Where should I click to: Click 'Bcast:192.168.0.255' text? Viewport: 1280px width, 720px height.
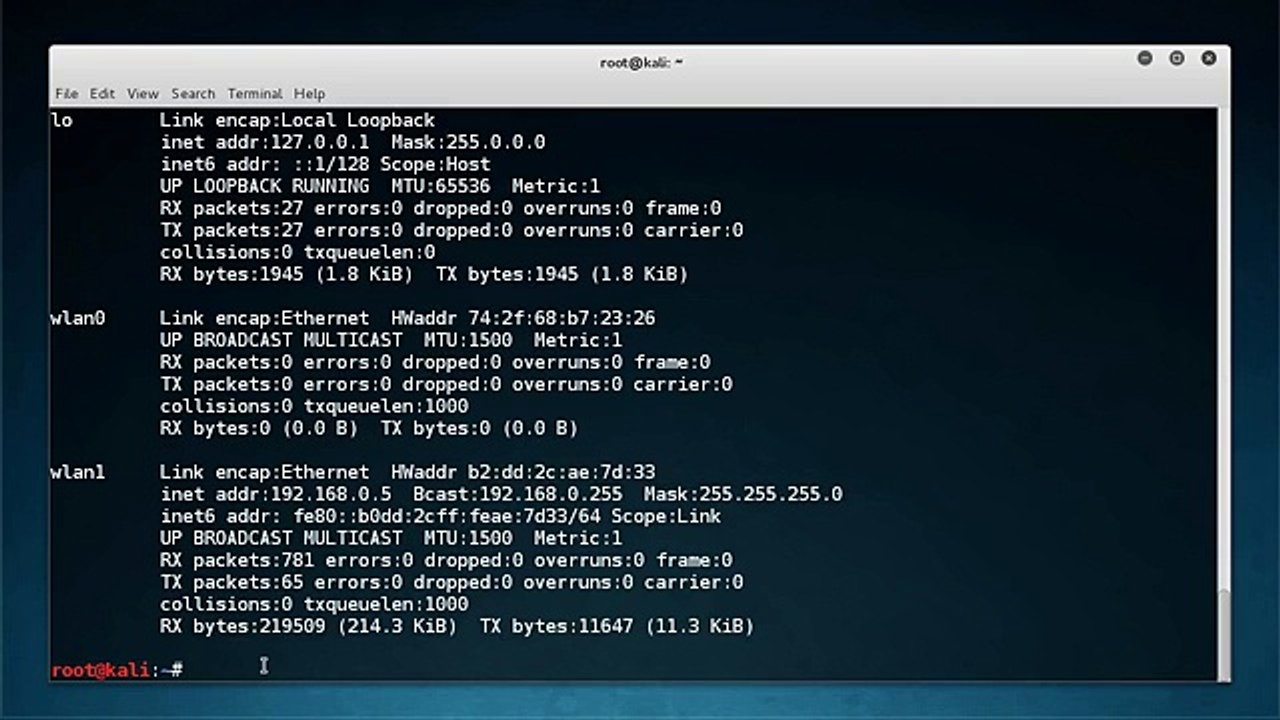tap(517, 494)
